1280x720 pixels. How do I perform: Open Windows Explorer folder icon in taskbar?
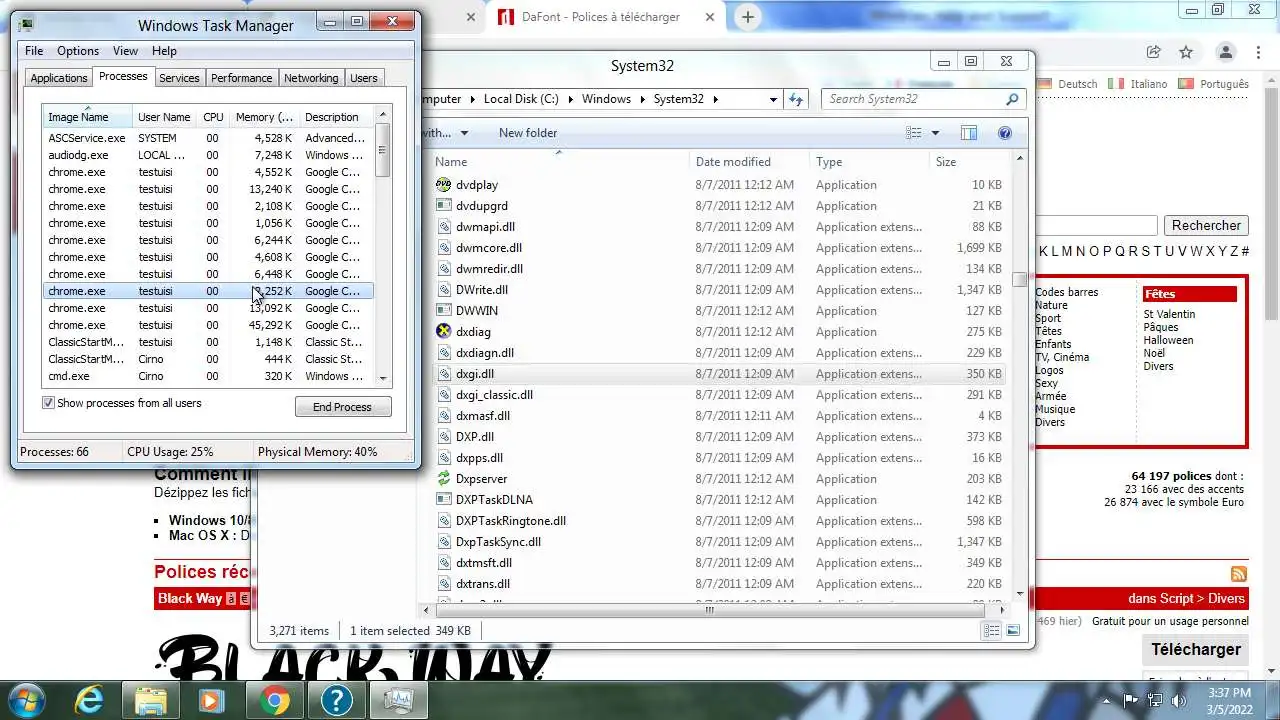click(150, 700)
